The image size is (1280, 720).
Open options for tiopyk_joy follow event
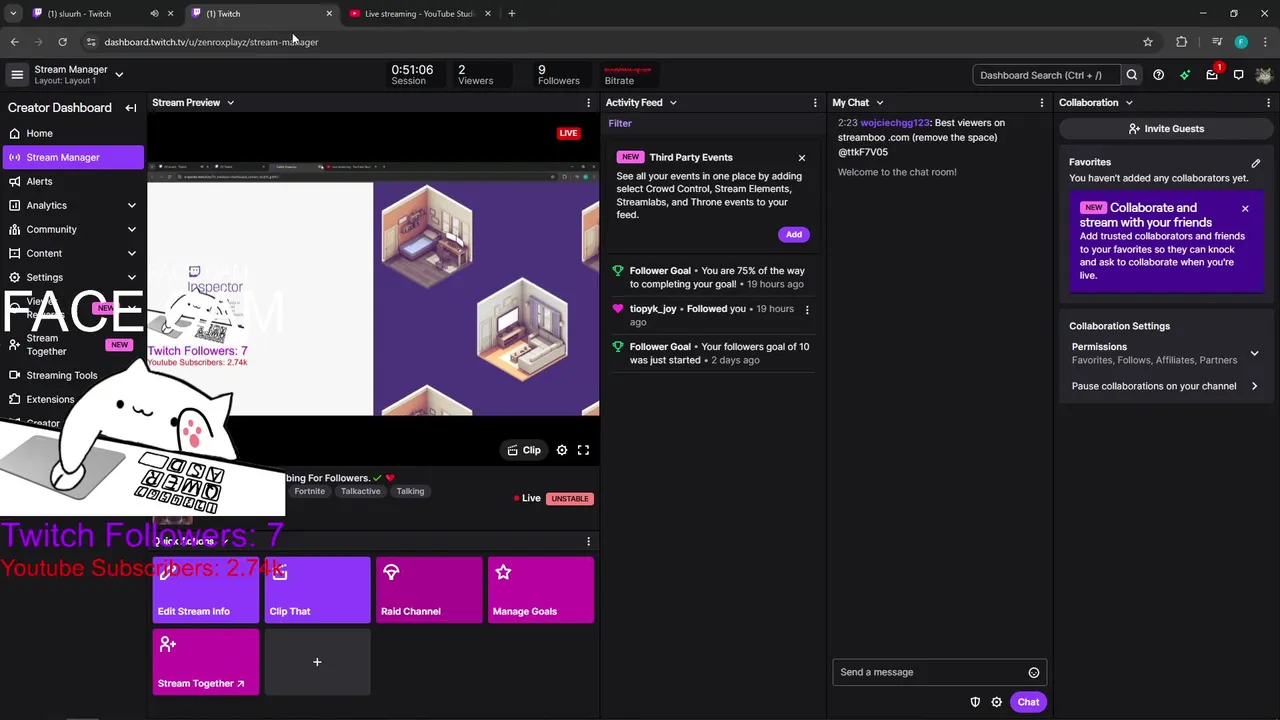[807, 310]
